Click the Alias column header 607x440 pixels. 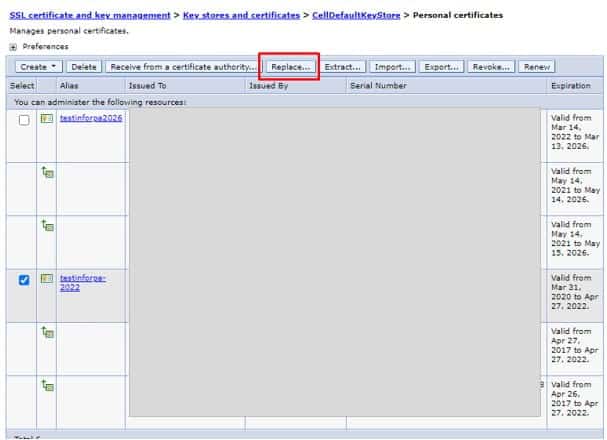tap(69, 86)
